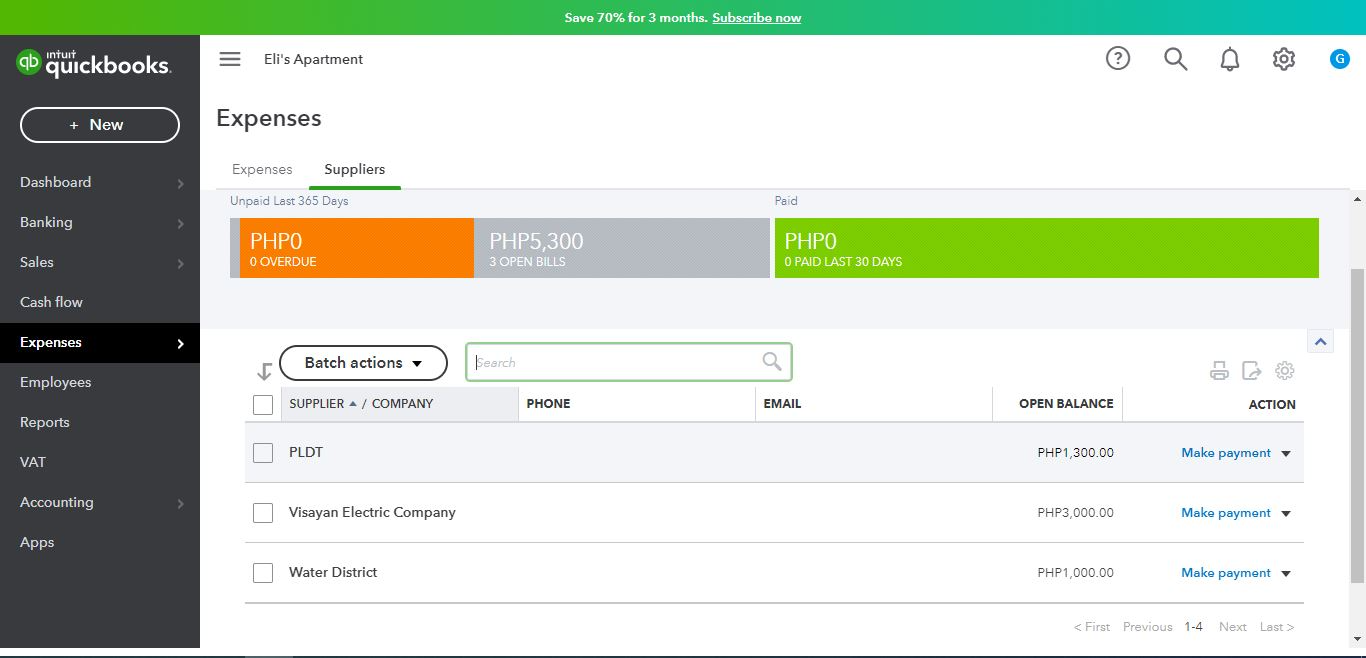Viewport: 1366px width, 658px height.
Task: Open the global search magnifier
Action: 1176,59
